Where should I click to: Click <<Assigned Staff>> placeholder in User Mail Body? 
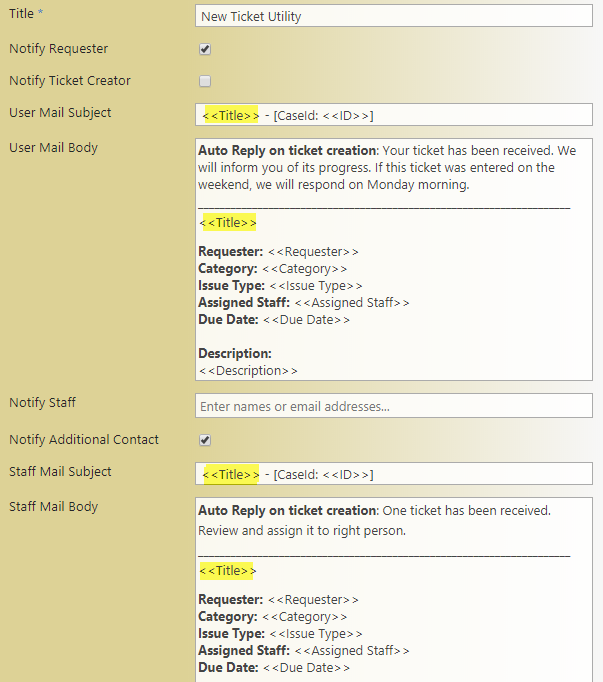click(352, 303)
